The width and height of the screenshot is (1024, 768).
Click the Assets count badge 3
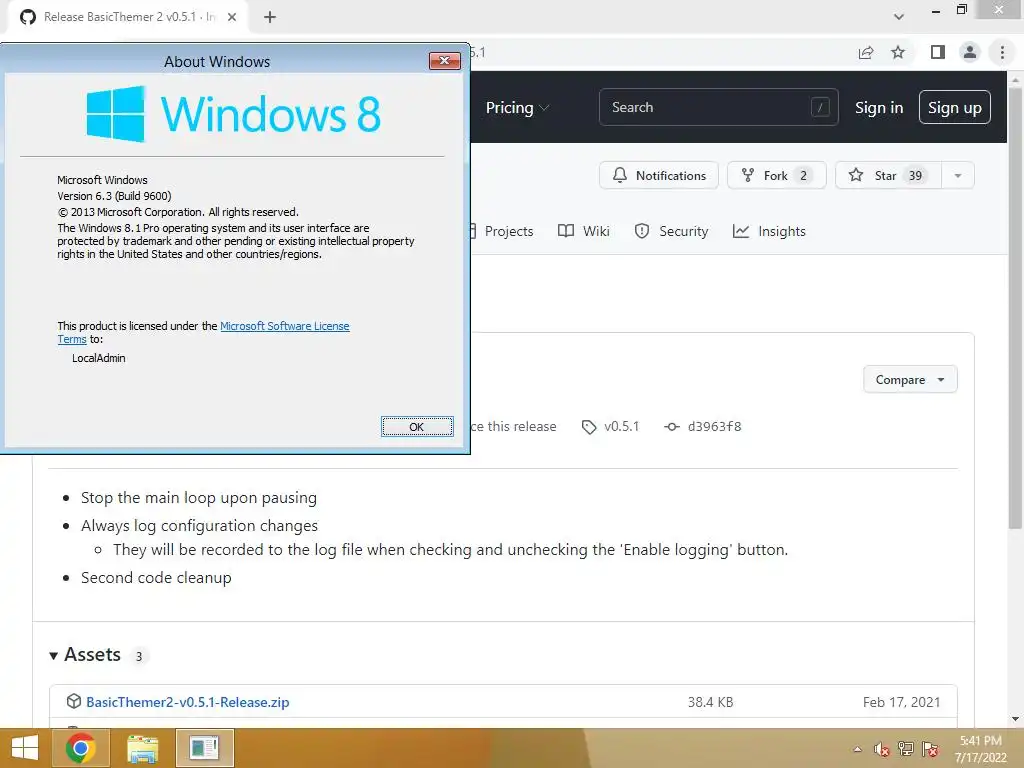point(138,656)
